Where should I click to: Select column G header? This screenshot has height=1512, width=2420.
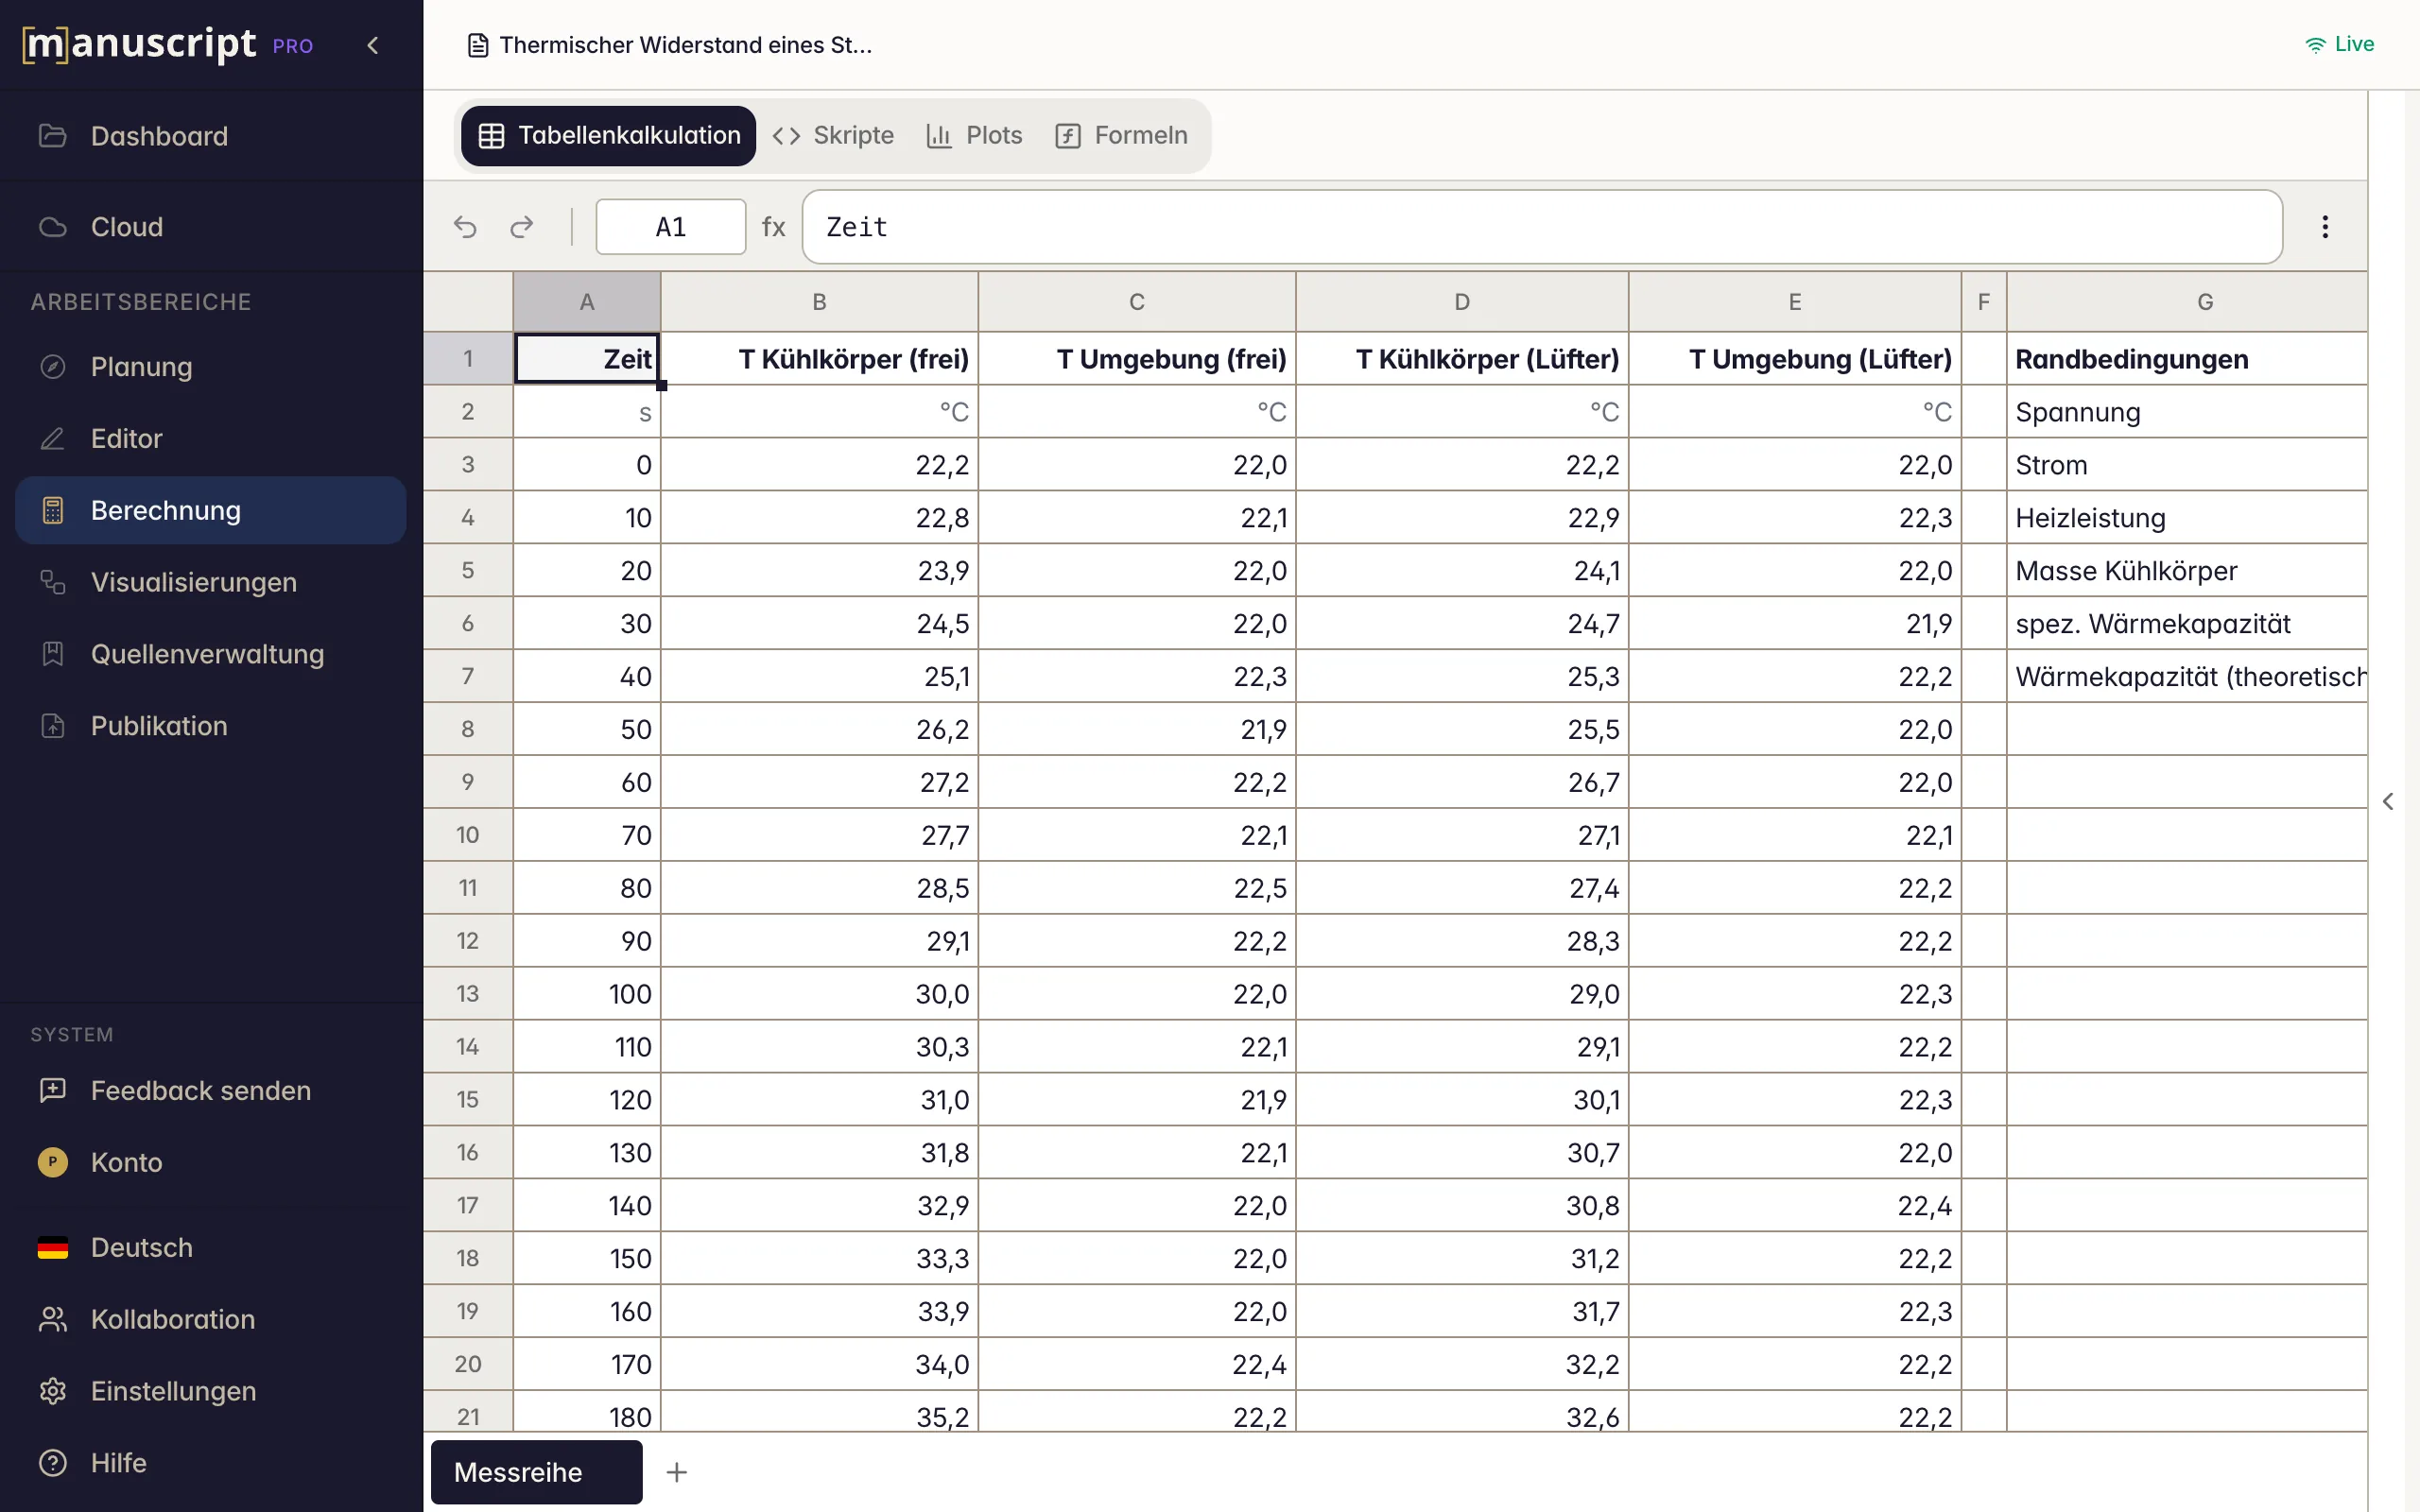pyautogui.click(x=2187, y=302)
